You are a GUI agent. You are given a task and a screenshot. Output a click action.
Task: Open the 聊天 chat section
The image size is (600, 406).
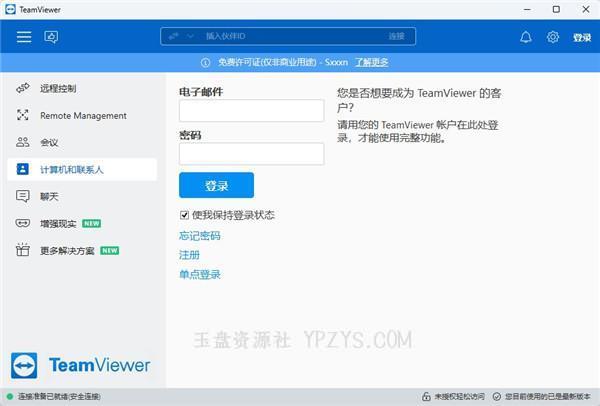coord(48,196)
